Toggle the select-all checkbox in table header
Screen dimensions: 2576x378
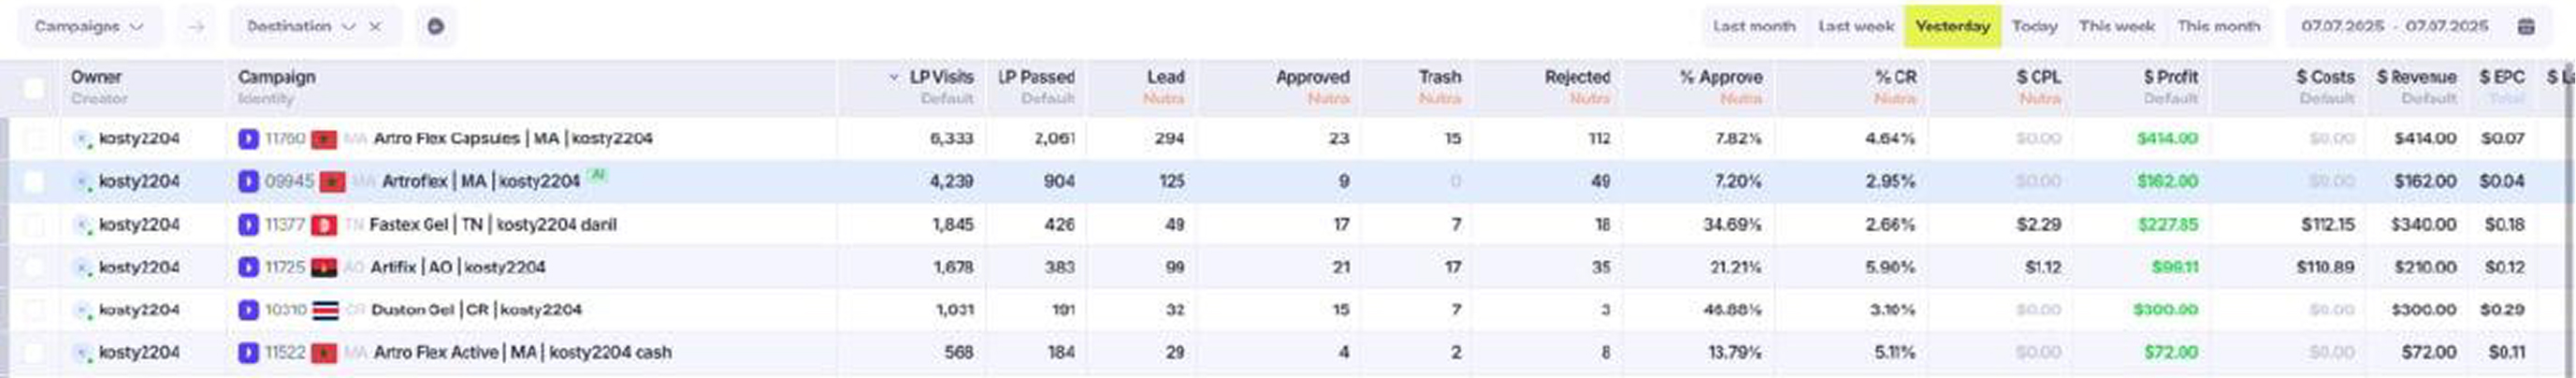[34, 88]
